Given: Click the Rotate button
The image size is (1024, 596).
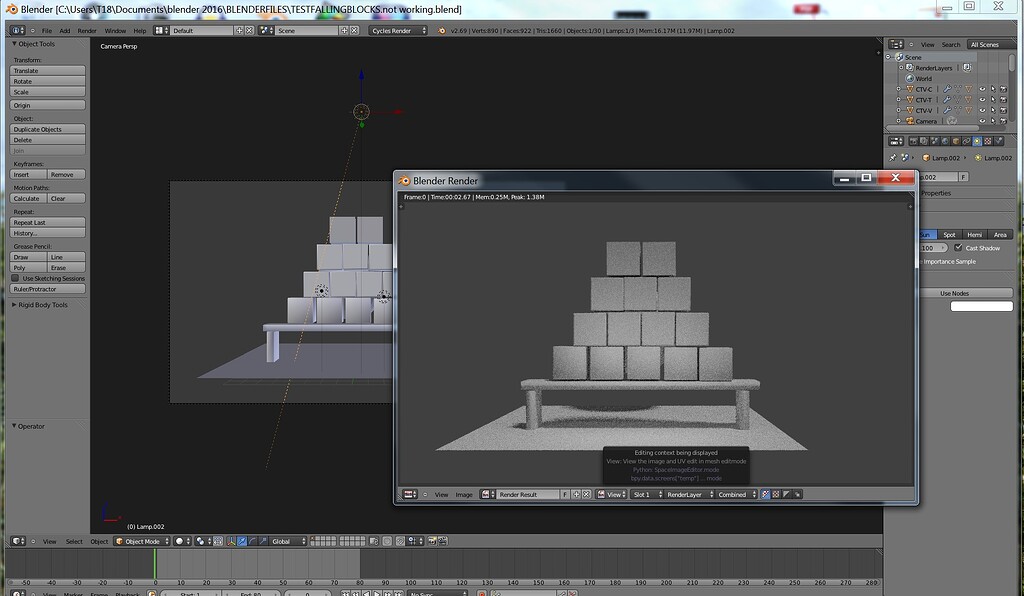Looking at the screenshot, I should tap(47, 81).
